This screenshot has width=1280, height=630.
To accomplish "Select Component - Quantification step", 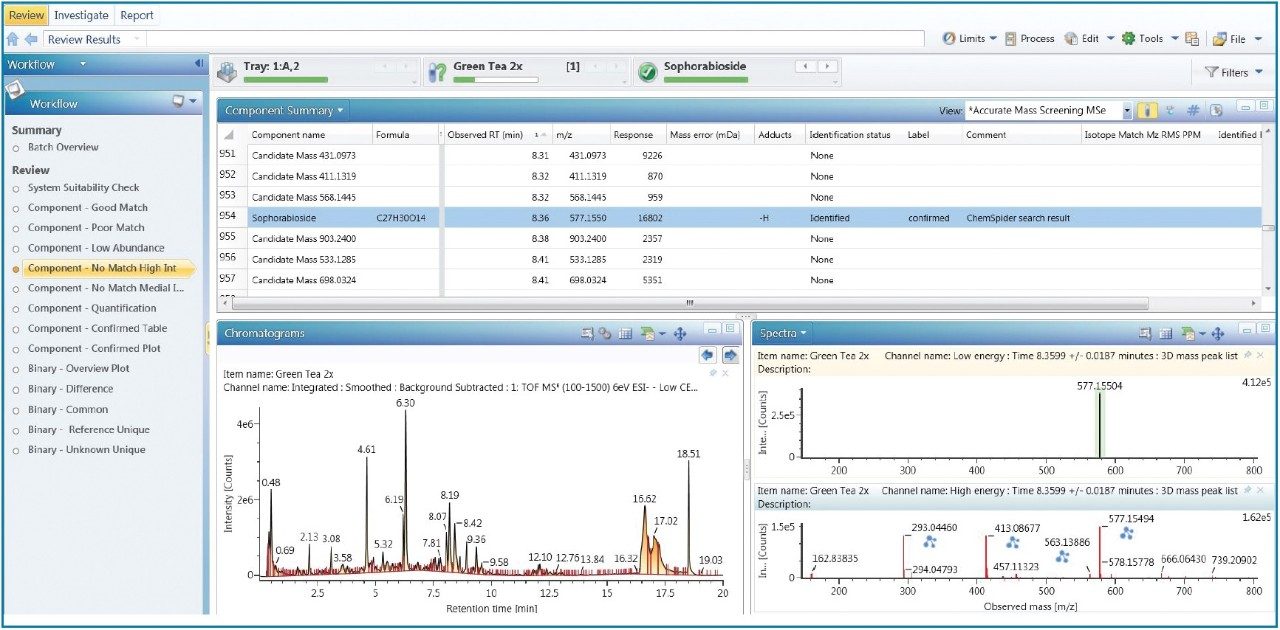I will click(x=92, y=308).
